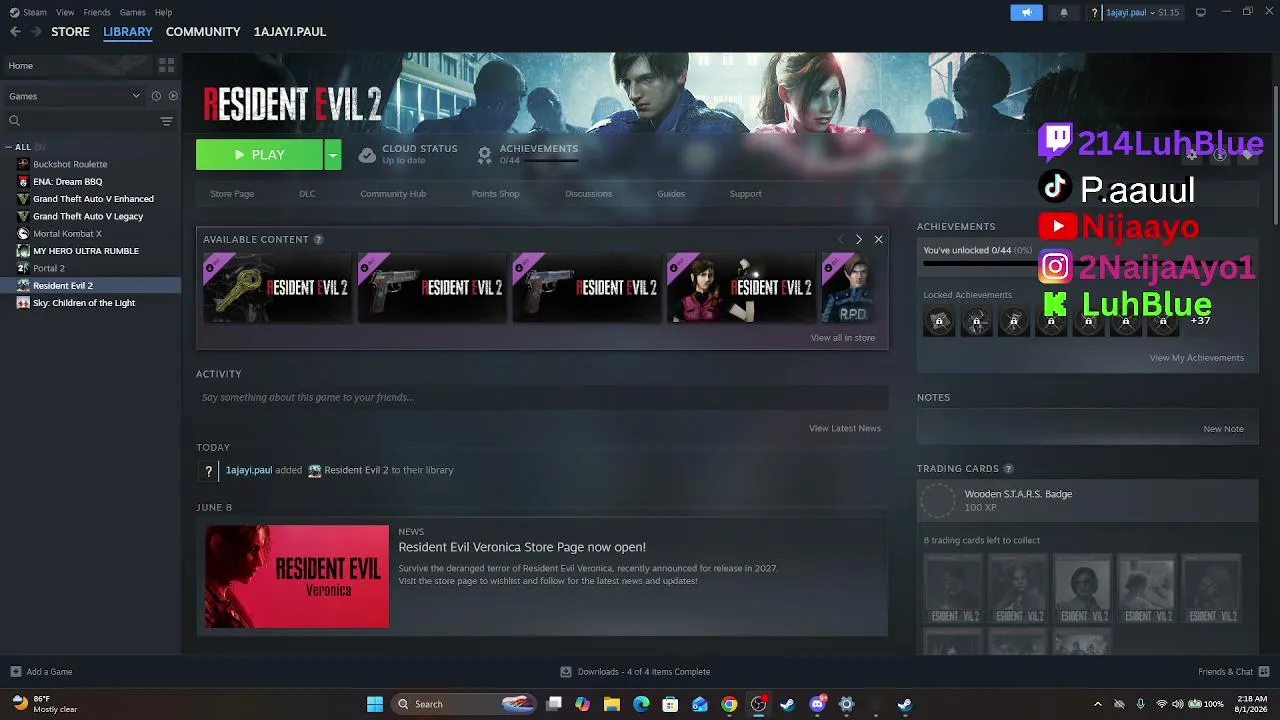Enter Big Picture mode monitor icon
Viewport: 1280px width, 720px height.
point(1201,12)
